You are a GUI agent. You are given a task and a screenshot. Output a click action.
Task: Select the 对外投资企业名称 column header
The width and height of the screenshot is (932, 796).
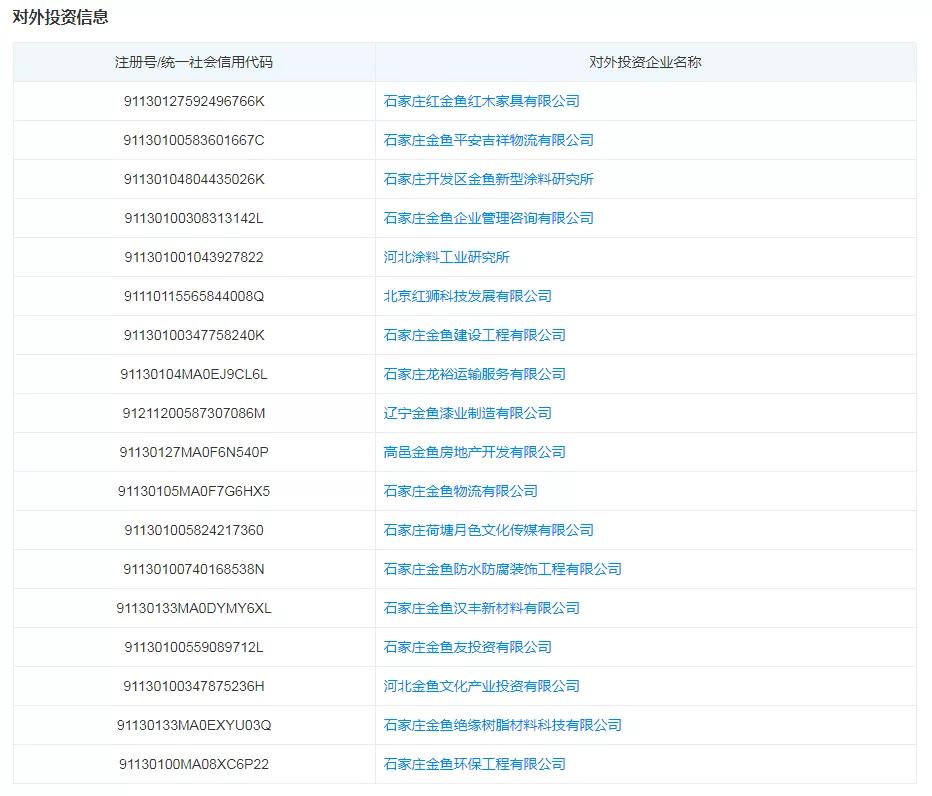pyautogui.click(x=649, y=61)
